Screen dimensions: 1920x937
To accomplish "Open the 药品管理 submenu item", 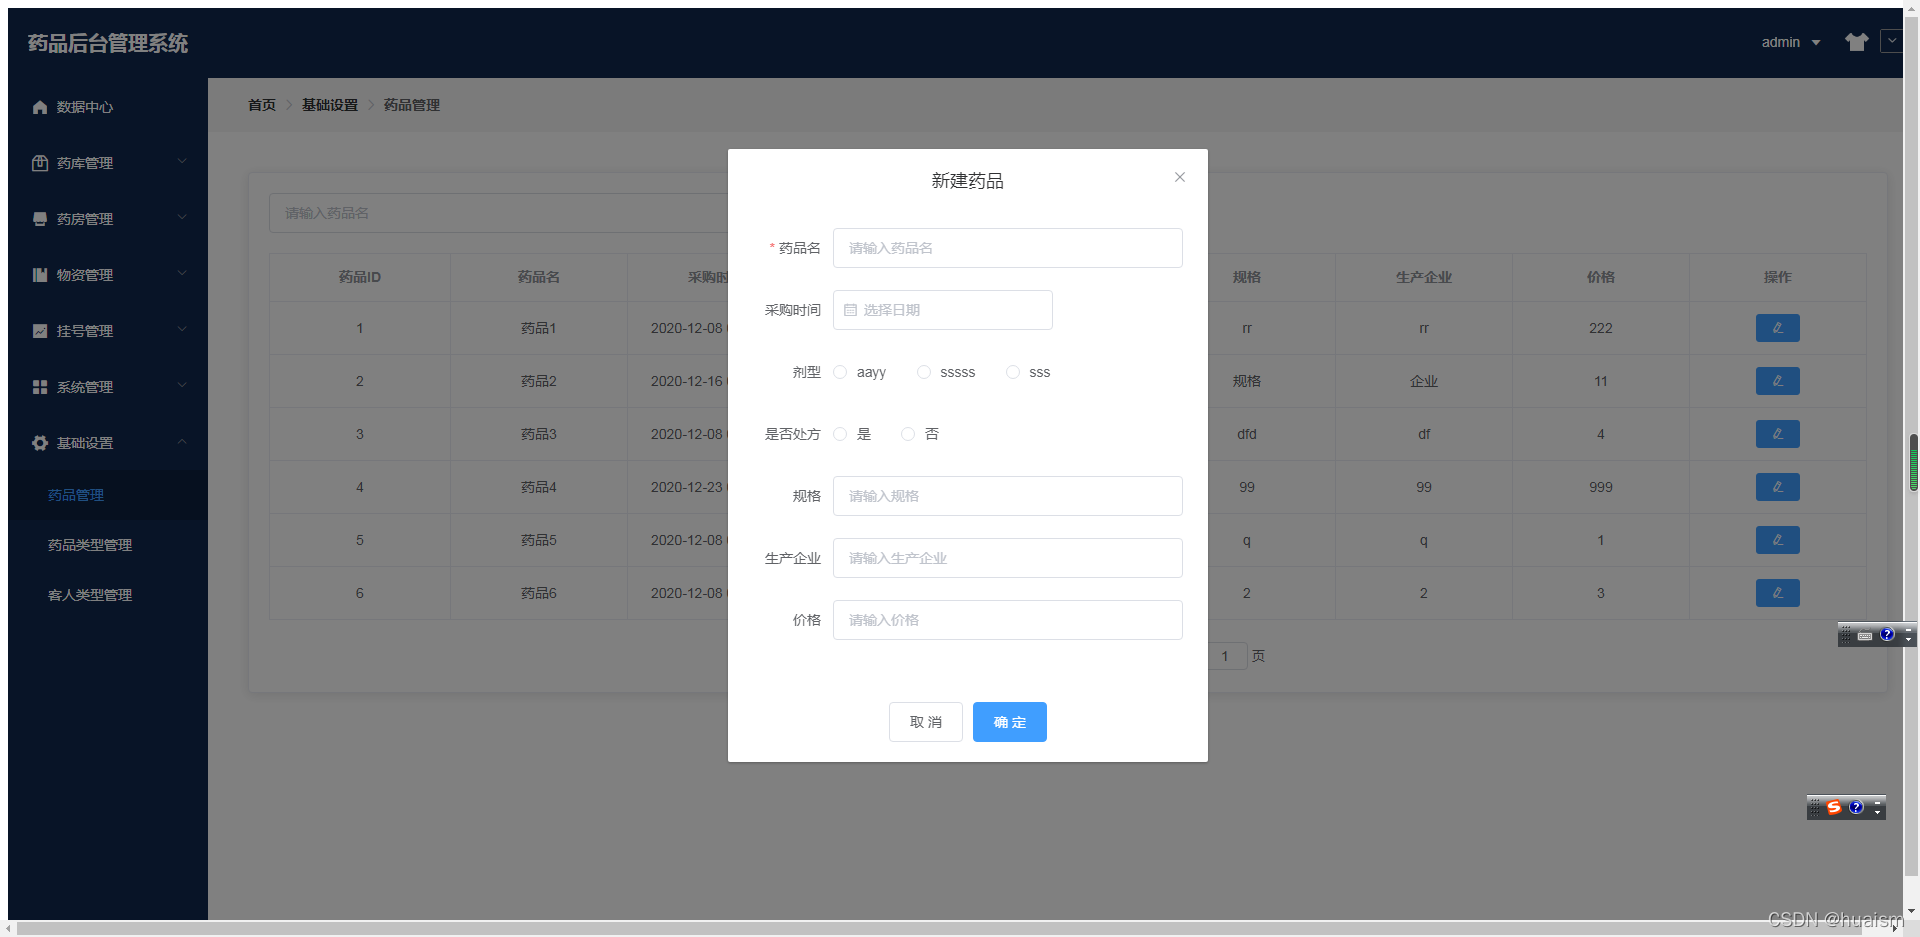I will pyautogui.click(x=108, y=495).
